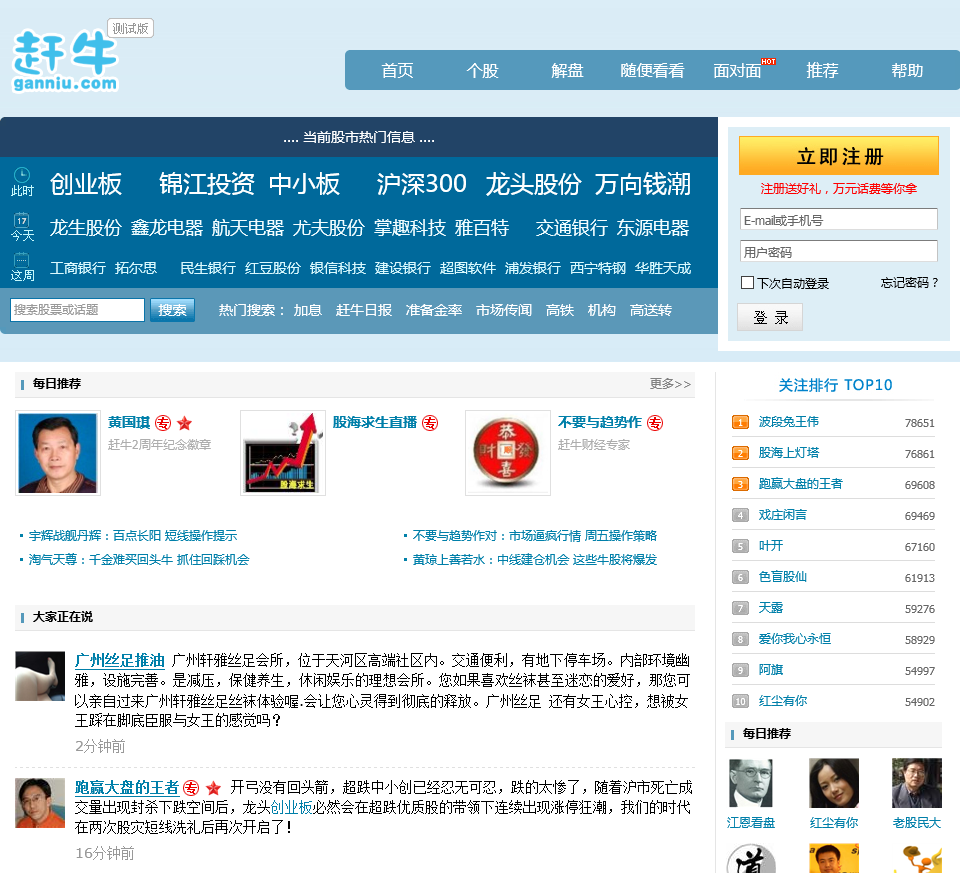960x873 pixels.
Task: Open the 沪深300 hot topic
Action: (421, 184)
